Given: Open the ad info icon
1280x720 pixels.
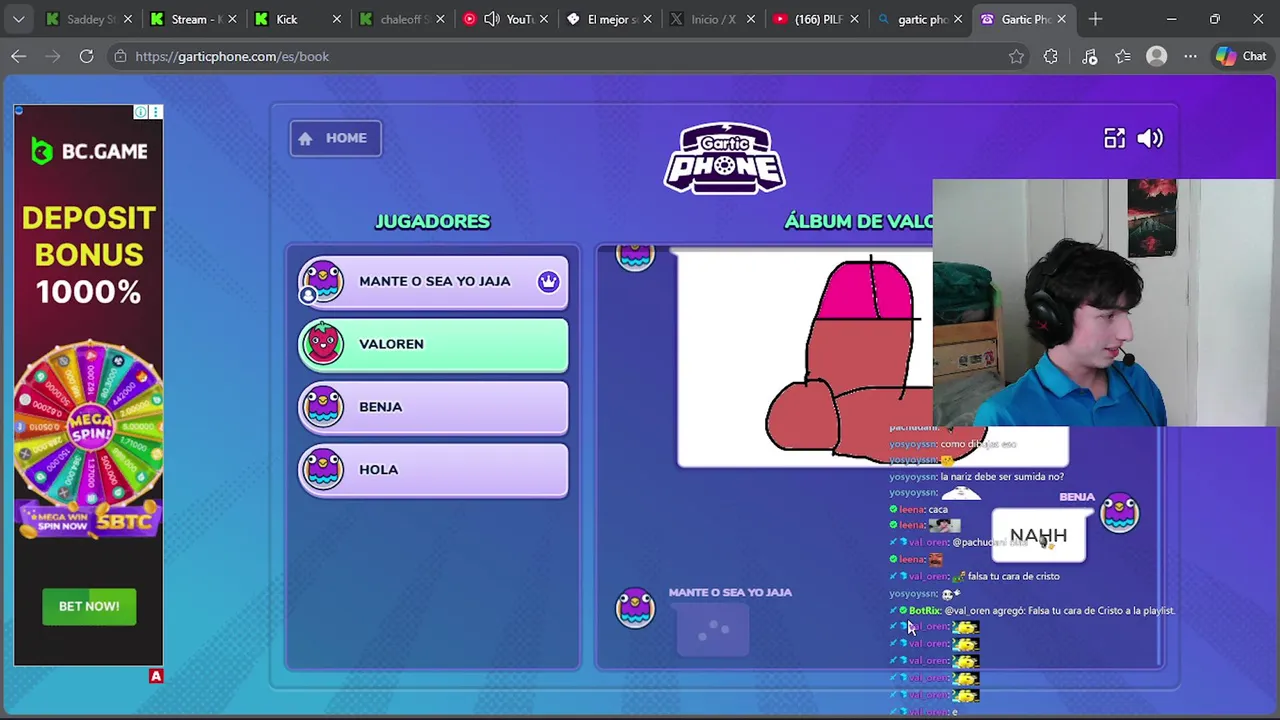Looking at the screenshot, I should point(141,112).
